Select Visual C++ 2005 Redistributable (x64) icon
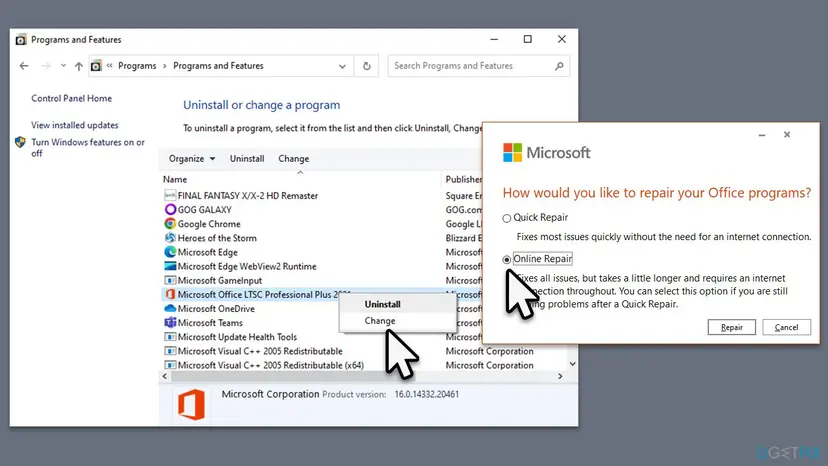This screenshot has width=828, height=466. tap(170, 365)
